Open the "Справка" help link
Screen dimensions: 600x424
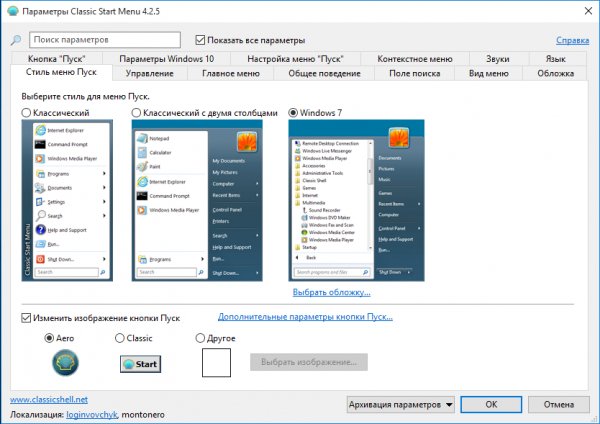point(572,40)
